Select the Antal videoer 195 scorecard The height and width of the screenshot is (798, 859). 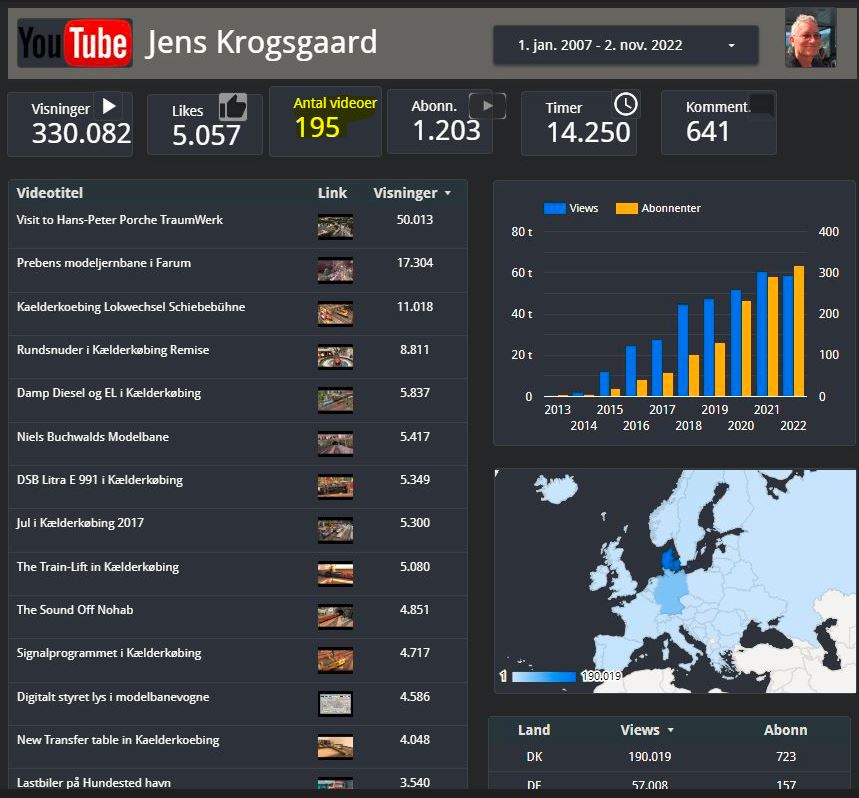tap(325, 122)
